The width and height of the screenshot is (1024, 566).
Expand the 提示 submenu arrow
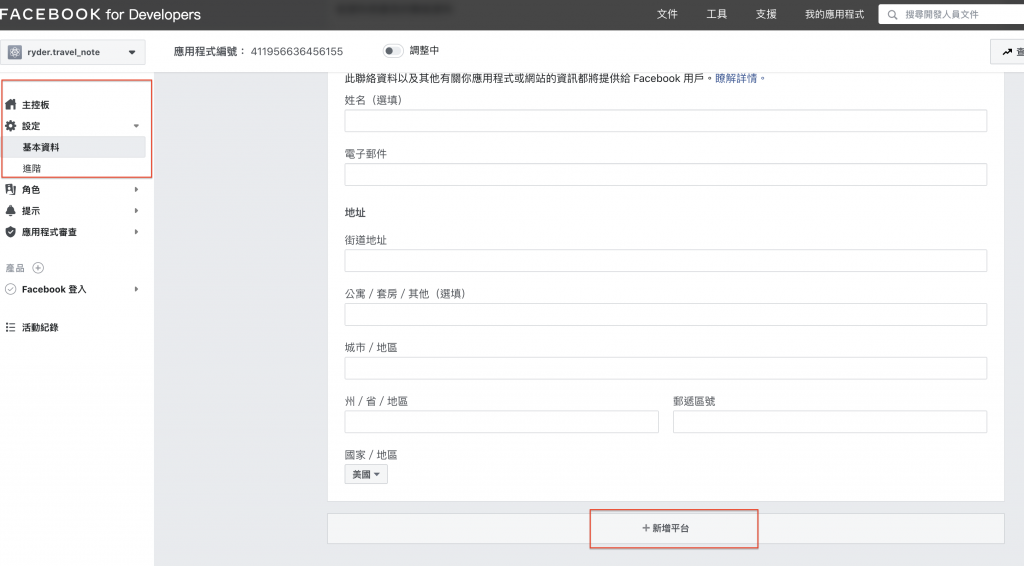pyautogui.click(x=136, y=210)
